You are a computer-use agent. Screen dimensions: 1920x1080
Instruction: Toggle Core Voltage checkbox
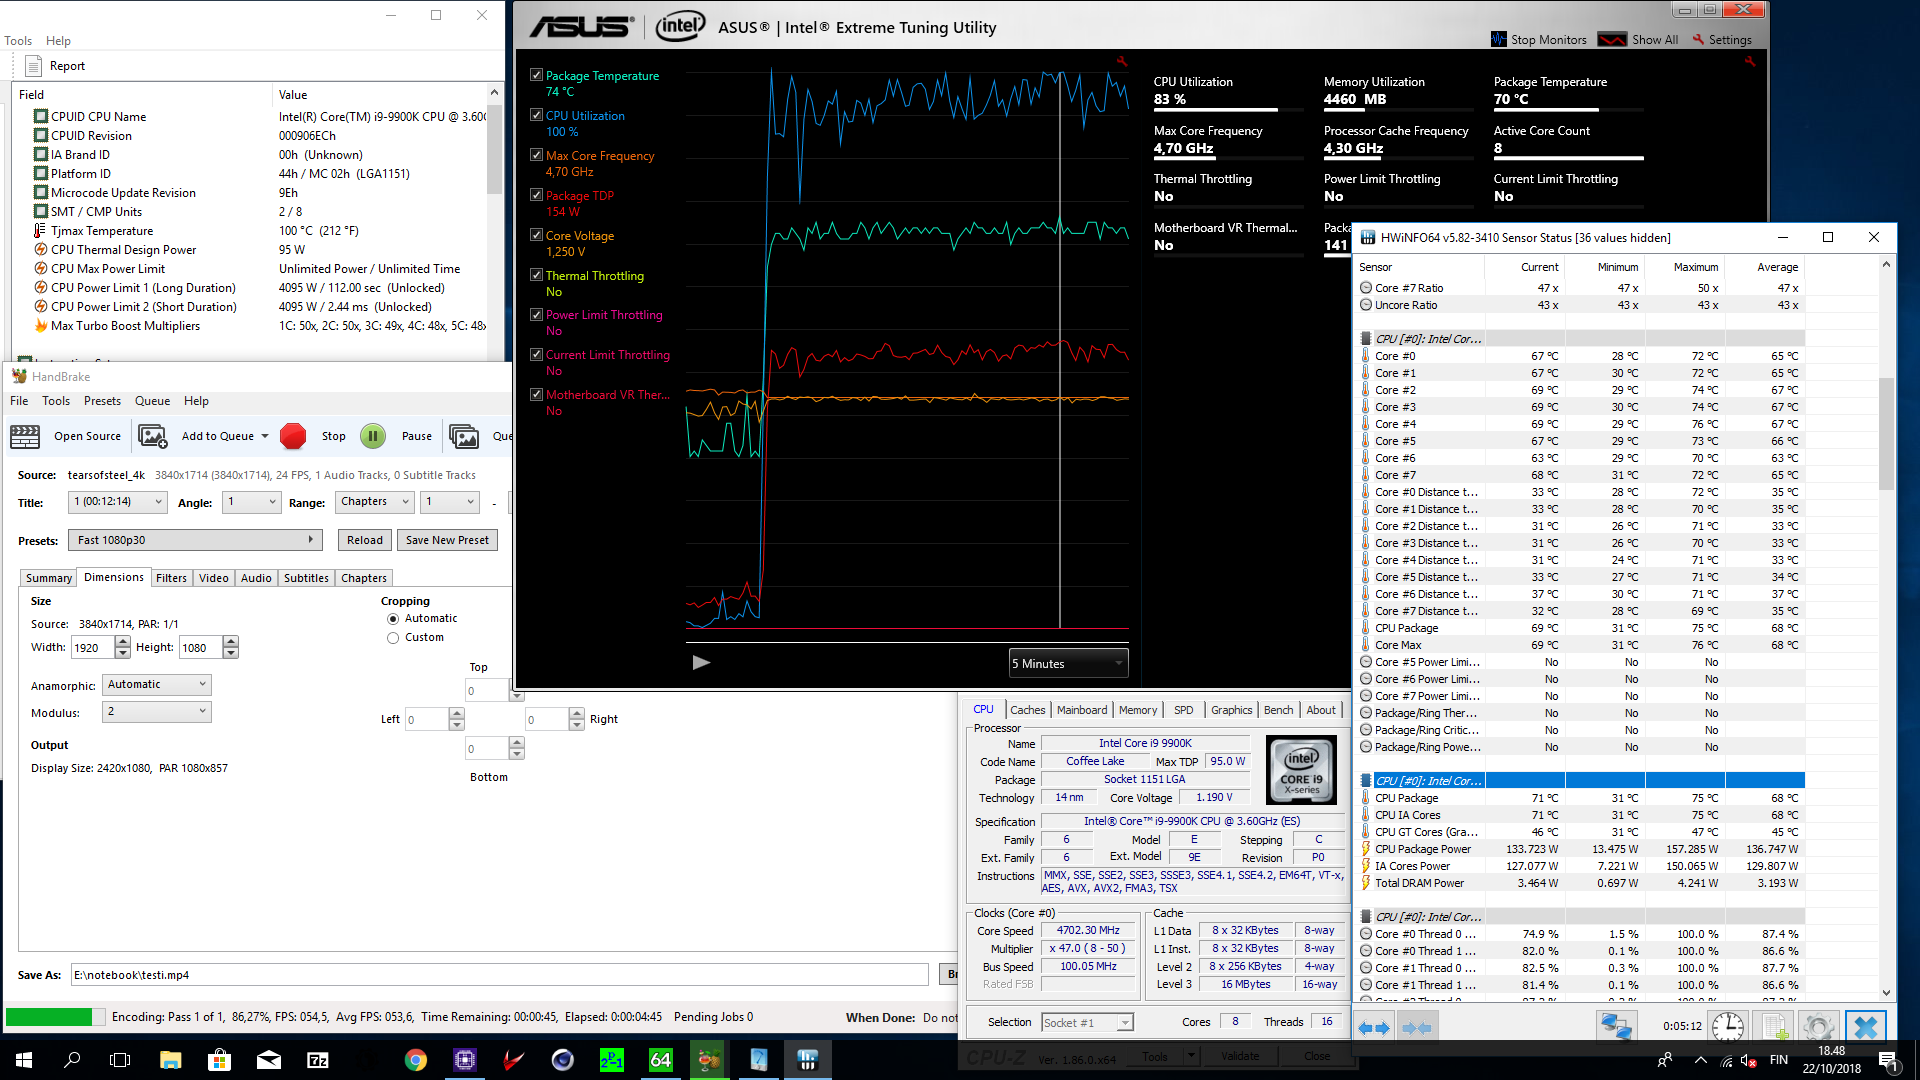coord(536,235)
